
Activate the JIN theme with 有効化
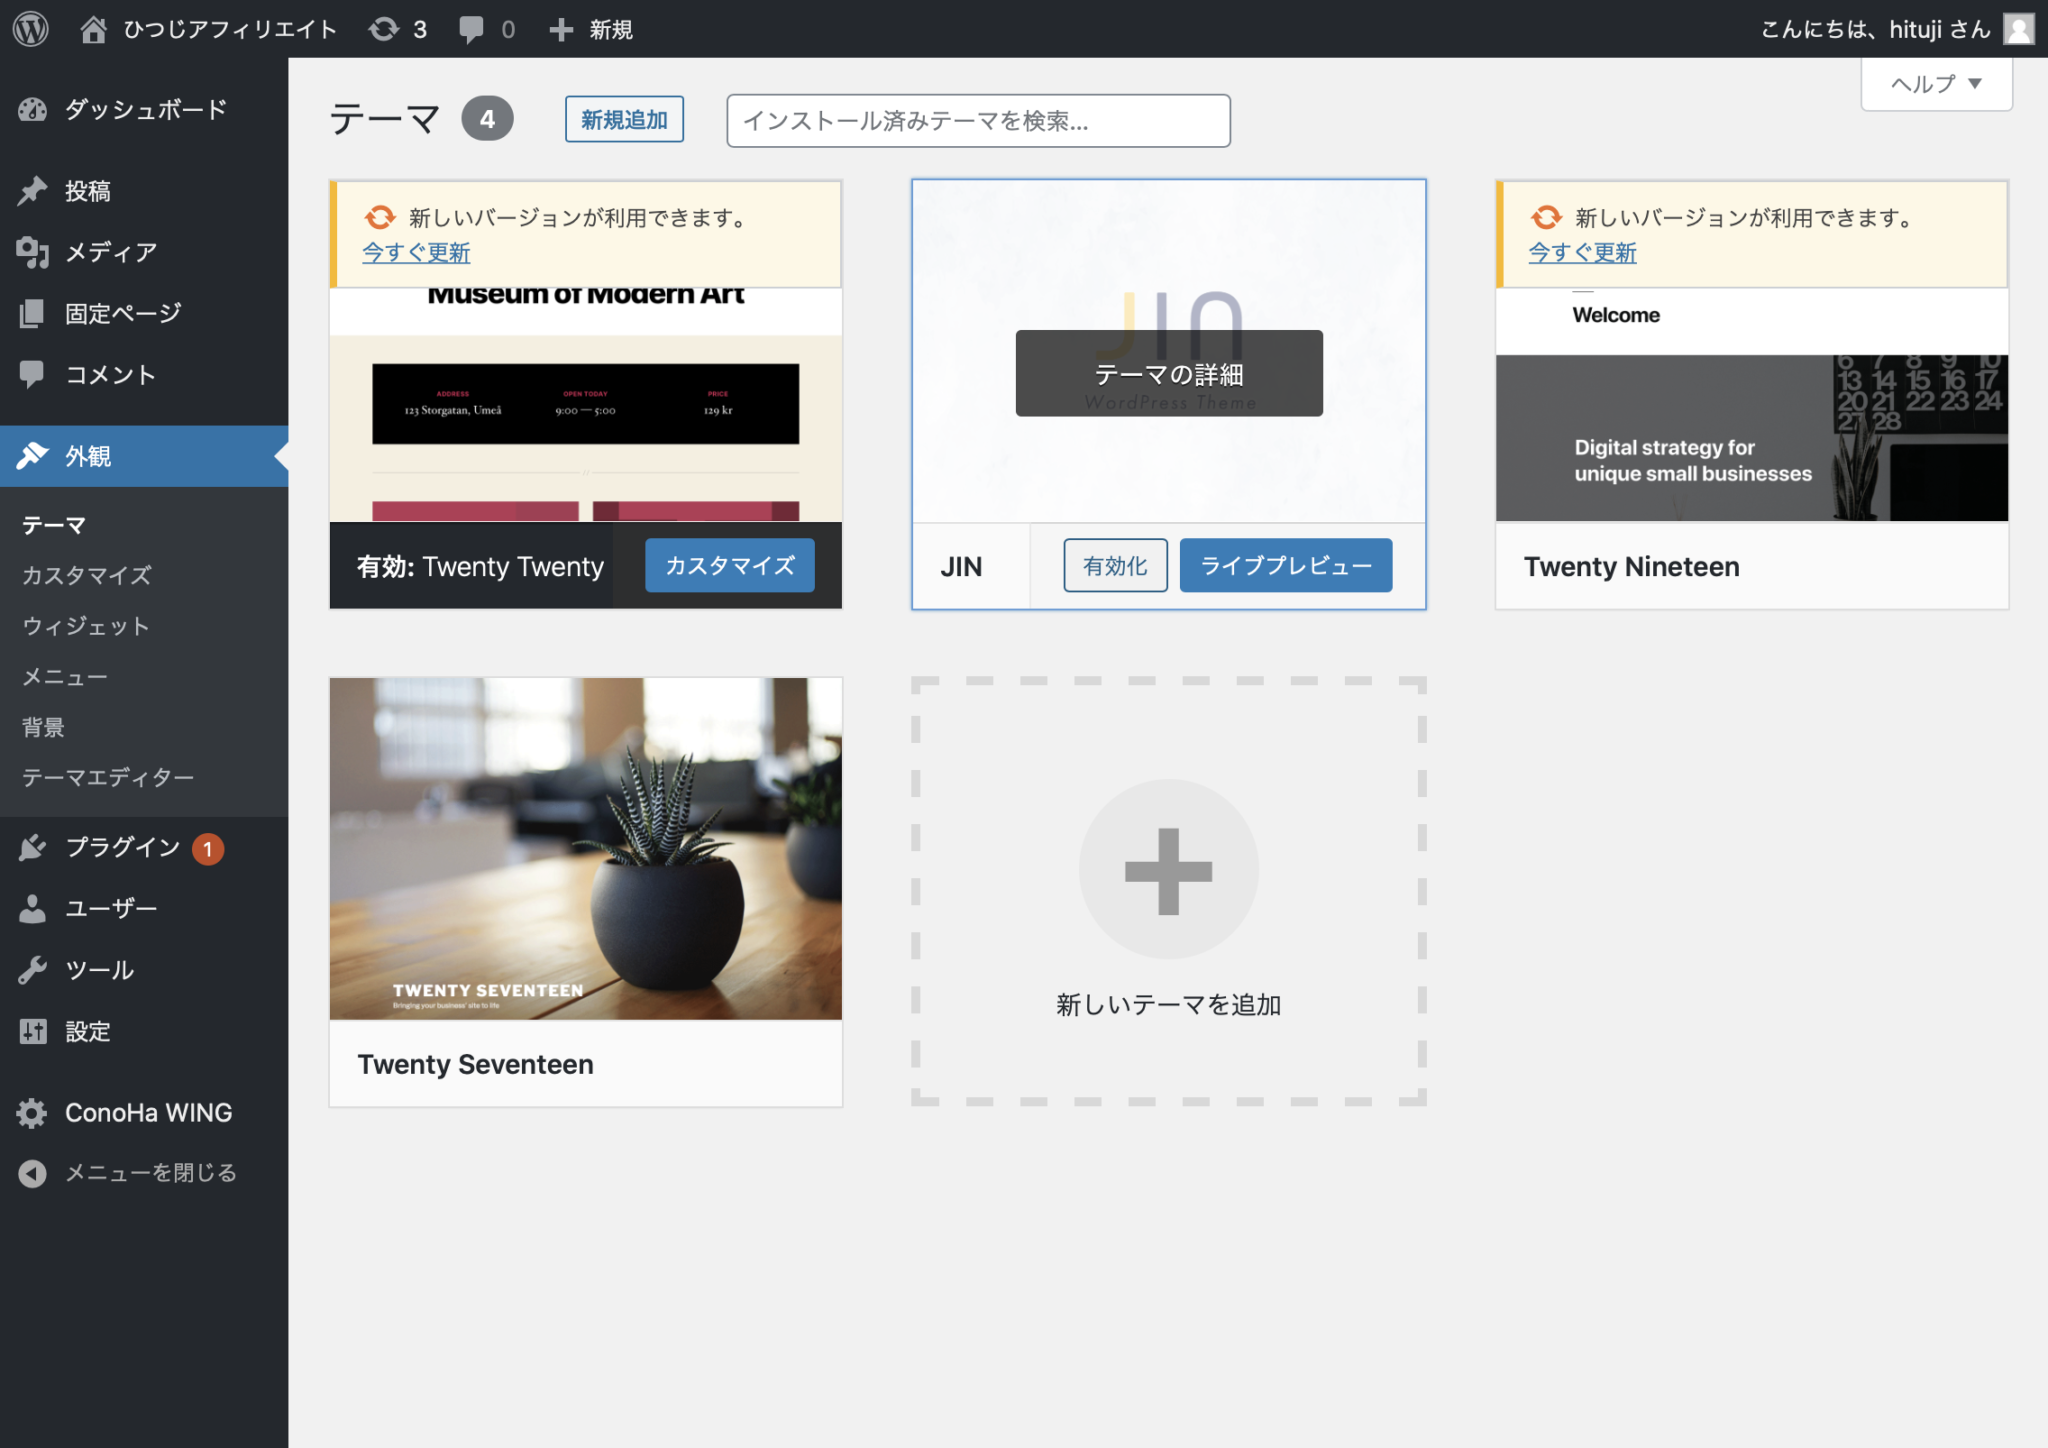(x=1114, y=565)
